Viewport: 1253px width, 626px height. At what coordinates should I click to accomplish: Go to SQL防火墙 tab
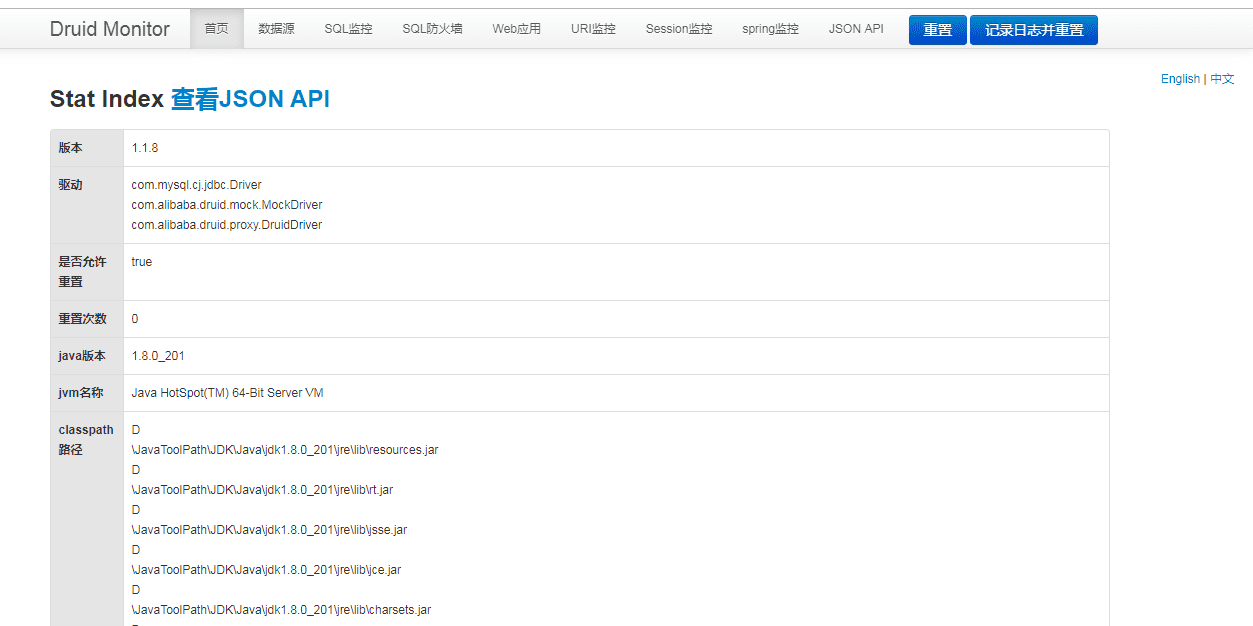click(432, 29)
